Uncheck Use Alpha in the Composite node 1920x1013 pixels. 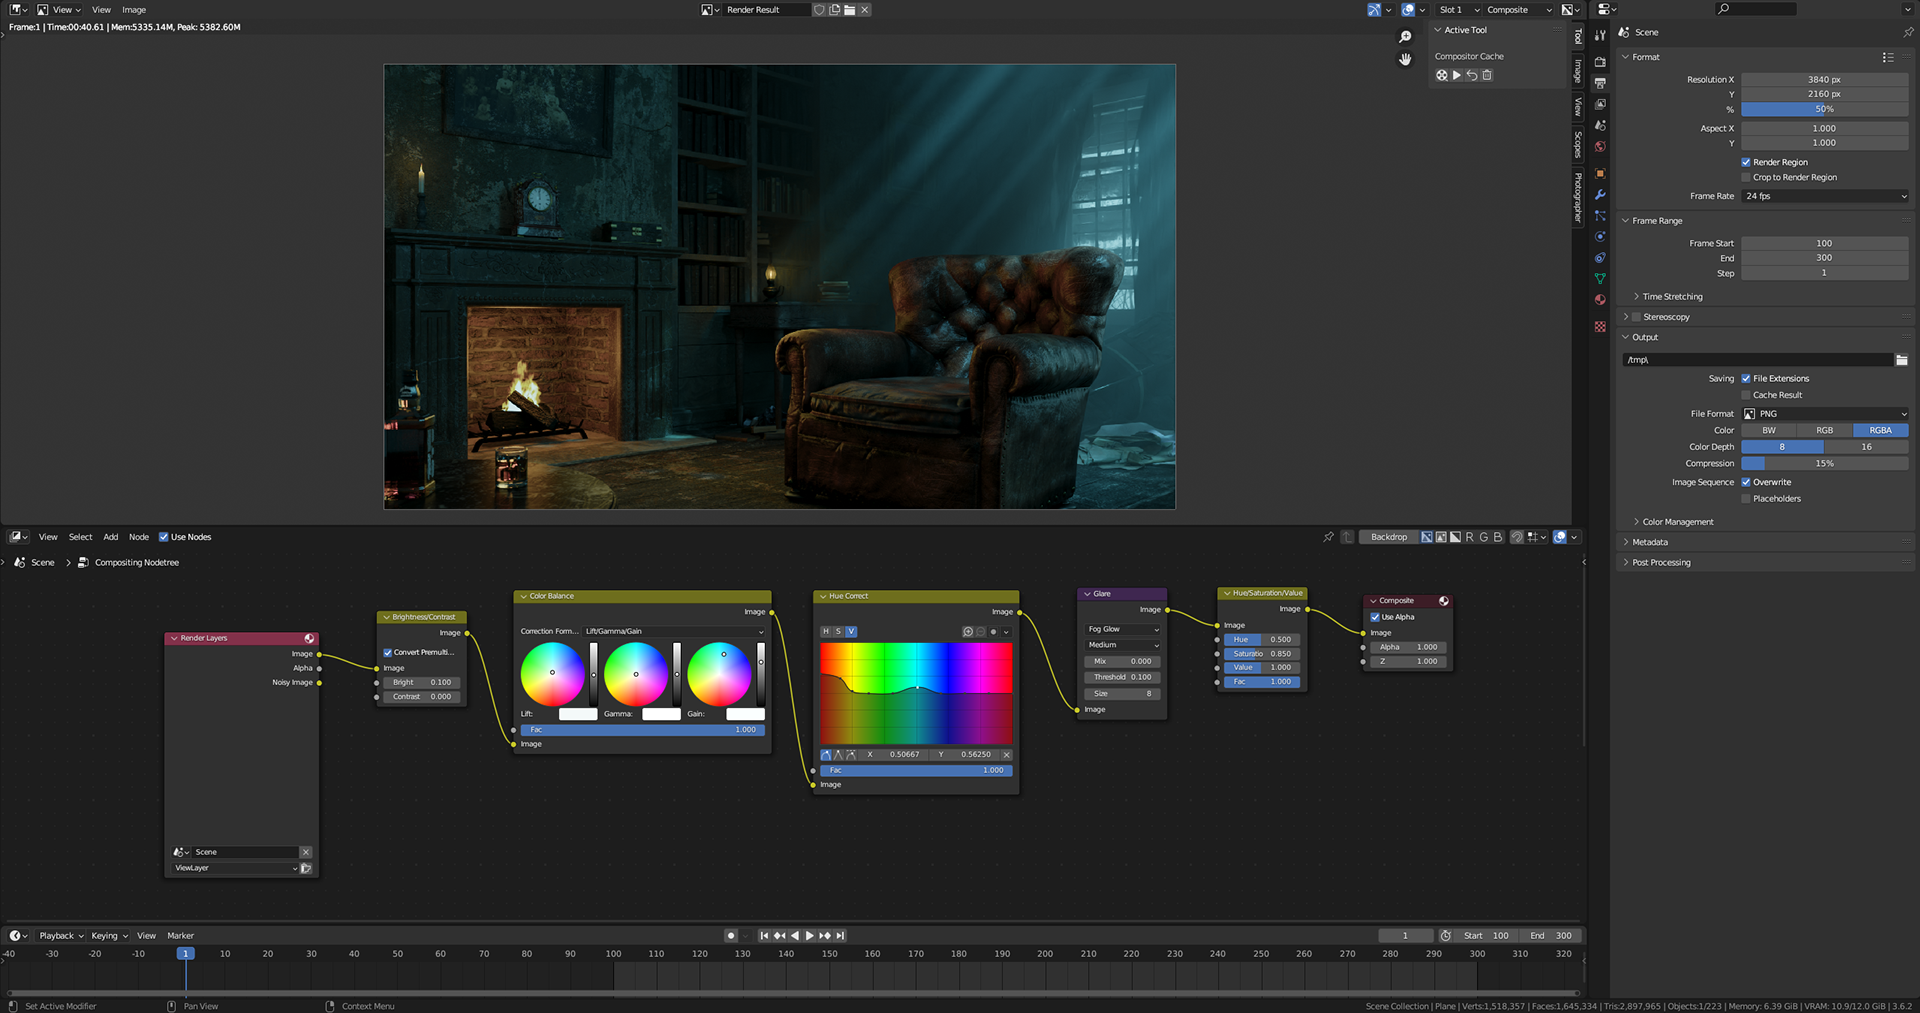coord(1375,617)
